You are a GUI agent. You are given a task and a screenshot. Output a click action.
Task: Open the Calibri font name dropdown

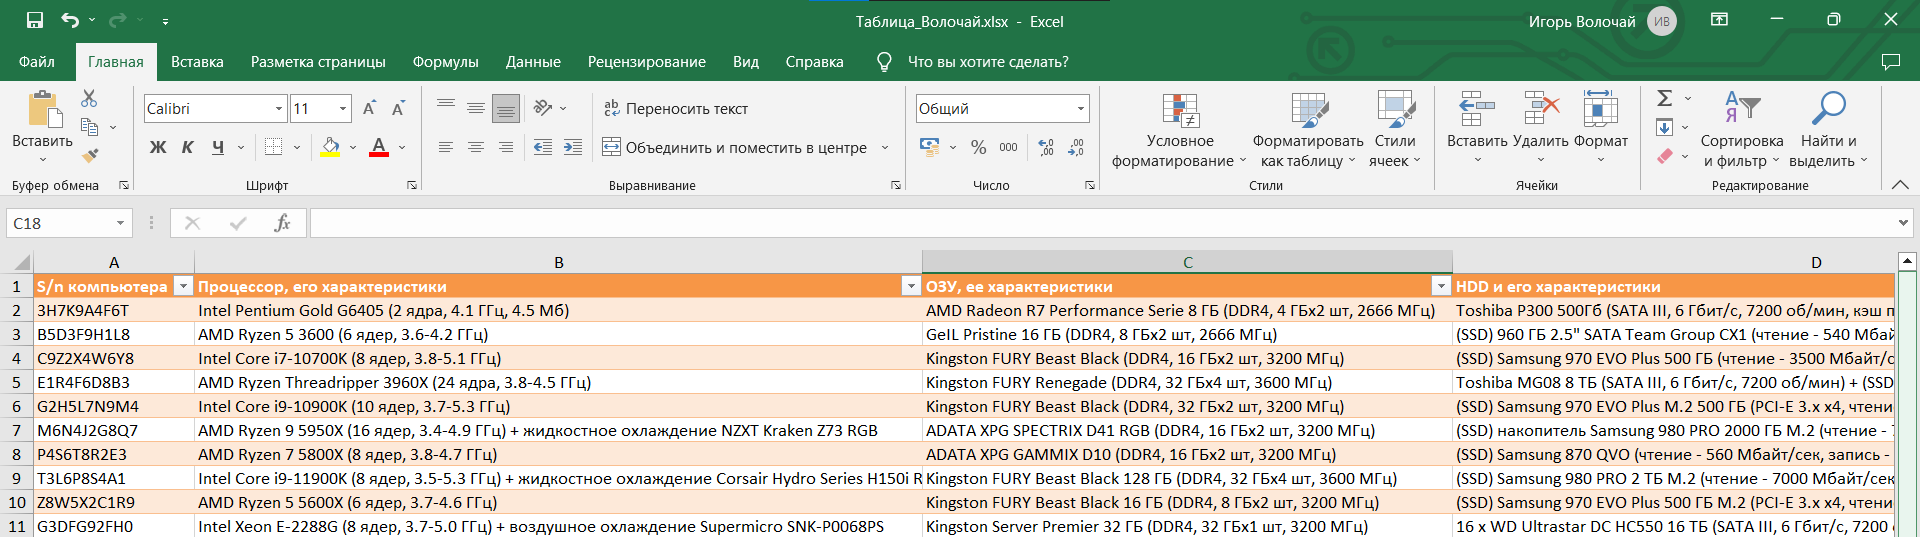279,108
